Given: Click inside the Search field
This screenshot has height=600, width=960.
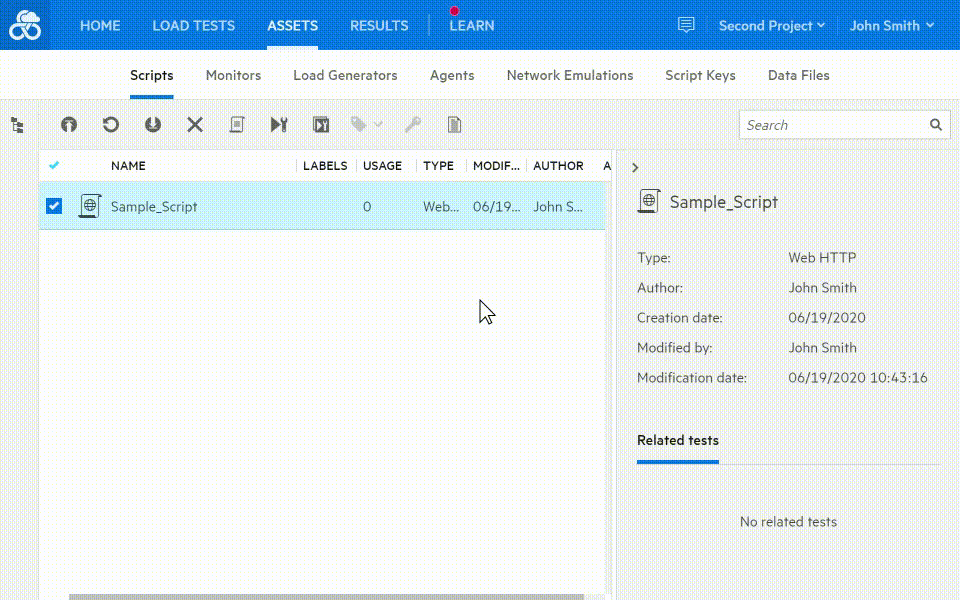Looking at the screenshot, I should [835, 124].
